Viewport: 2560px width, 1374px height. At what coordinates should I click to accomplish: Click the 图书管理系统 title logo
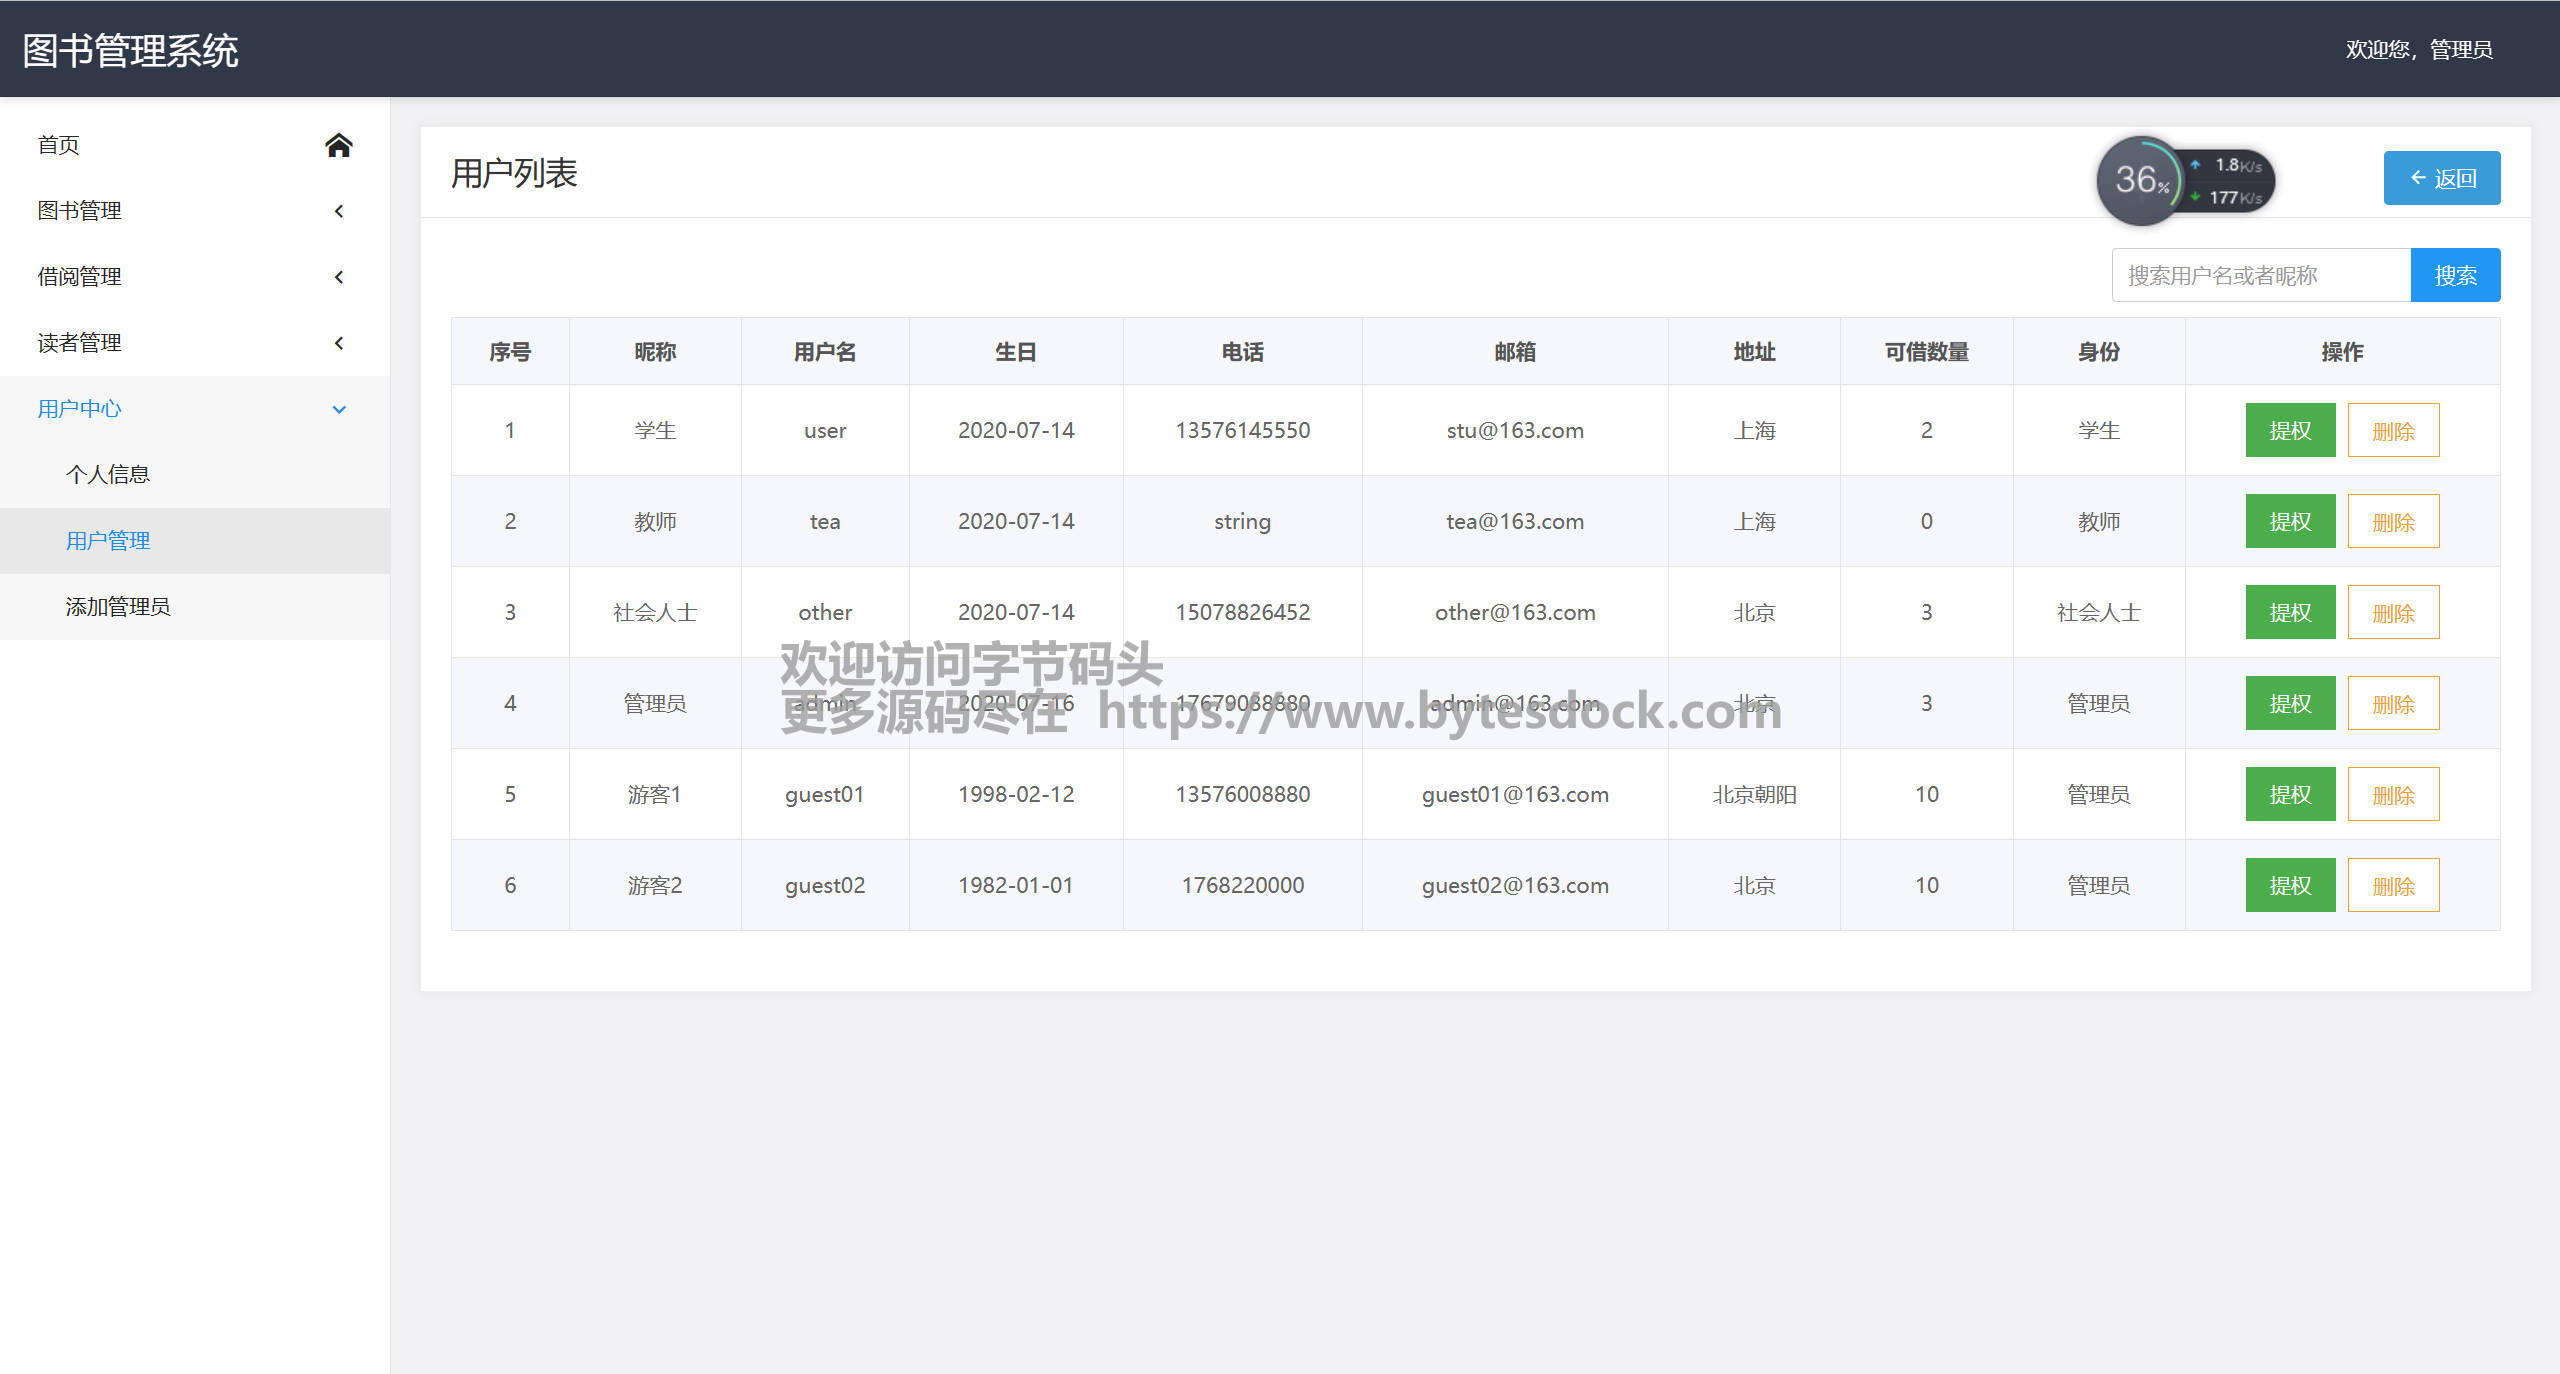coord(130,50)
